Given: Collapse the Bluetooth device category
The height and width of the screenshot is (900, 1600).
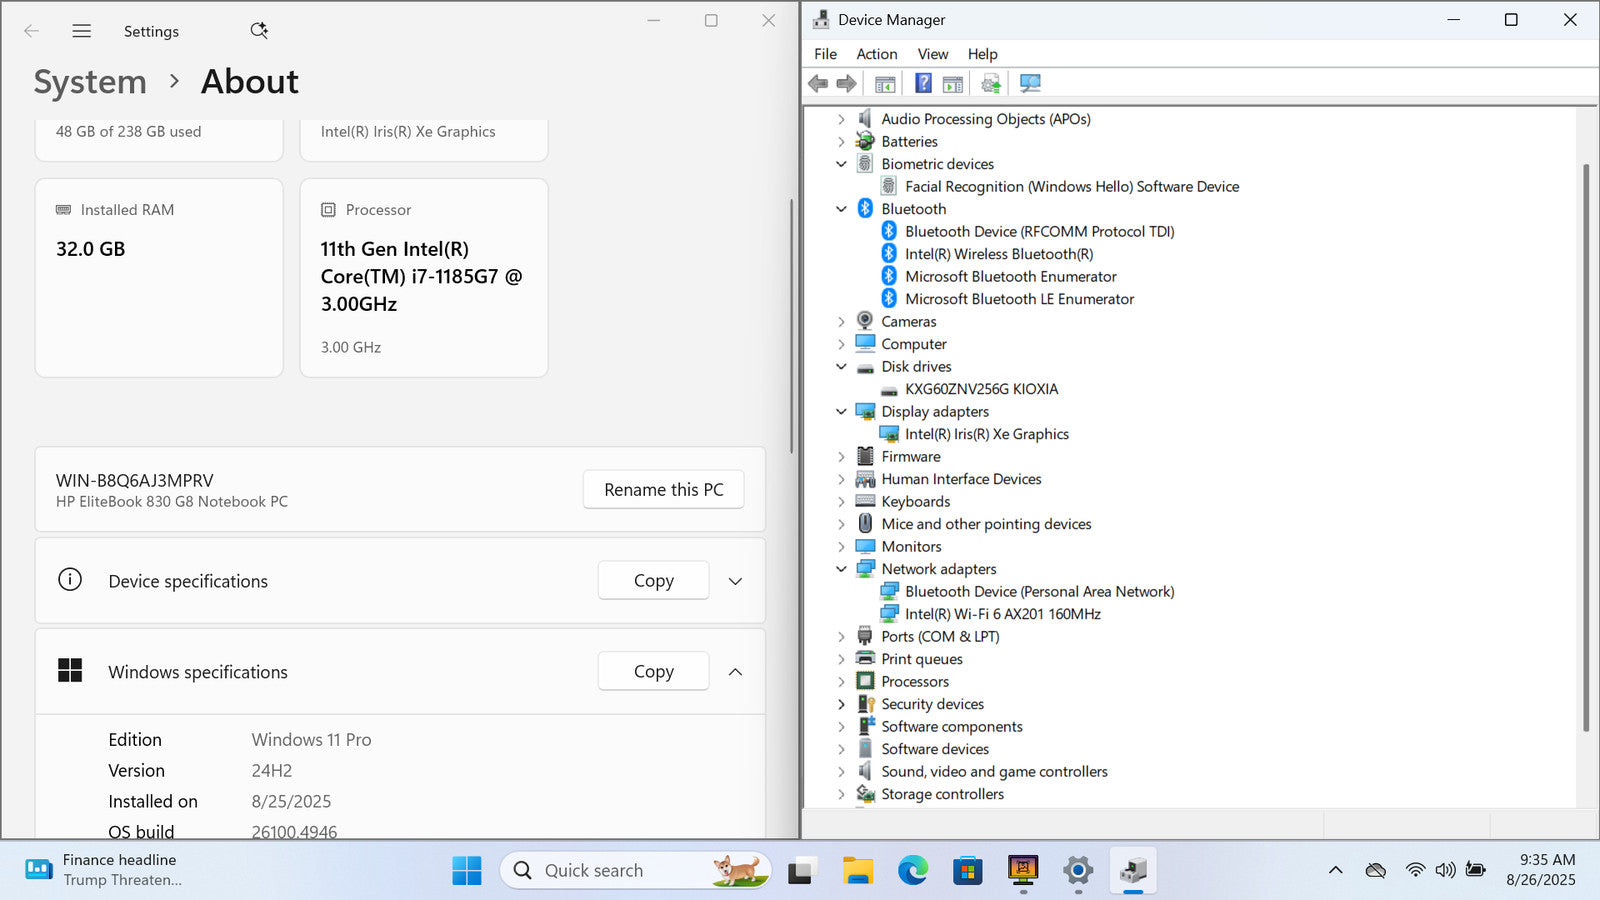Looking at the screenshot, I should pos(841,209).
